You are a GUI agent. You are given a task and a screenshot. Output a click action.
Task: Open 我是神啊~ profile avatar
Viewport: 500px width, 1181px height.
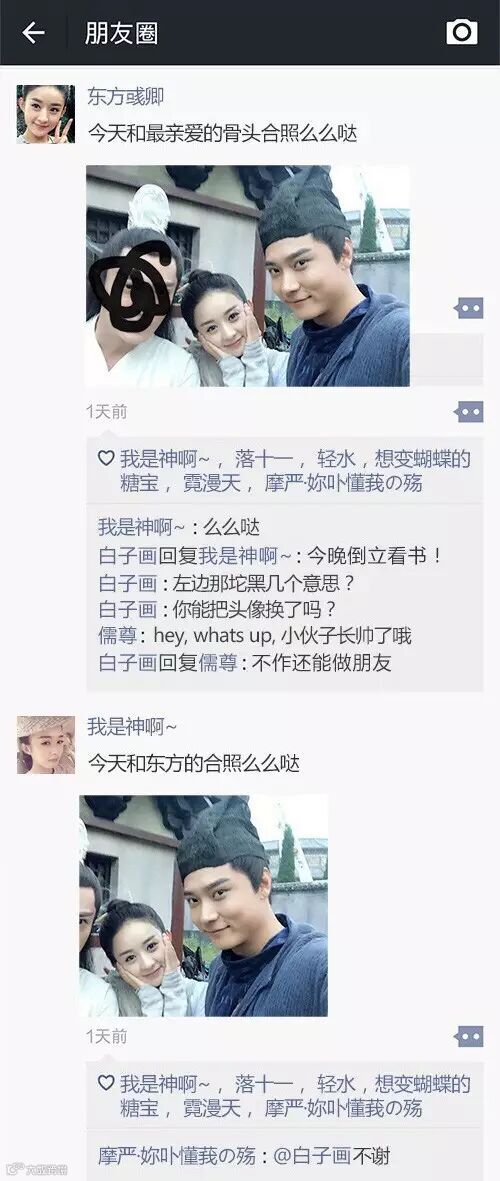click(46, 745)
